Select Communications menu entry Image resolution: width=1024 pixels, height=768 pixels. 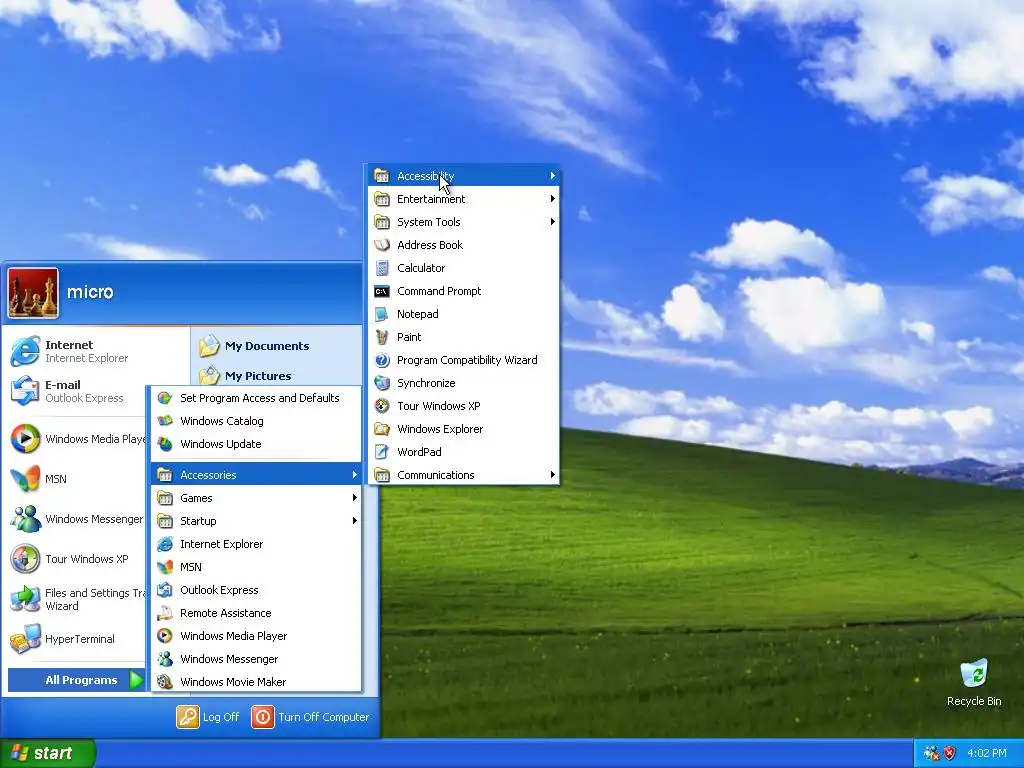[464, 475]
